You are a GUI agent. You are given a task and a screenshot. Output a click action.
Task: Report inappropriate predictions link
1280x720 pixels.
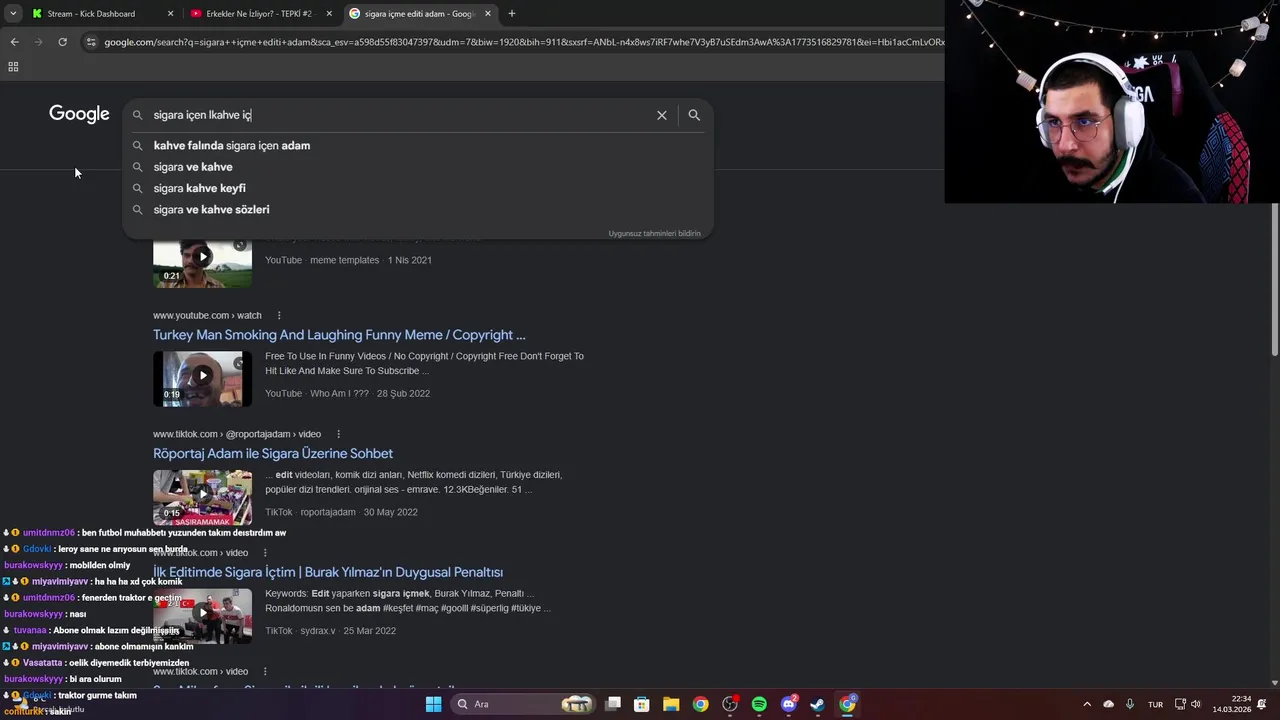click(654, 233)
